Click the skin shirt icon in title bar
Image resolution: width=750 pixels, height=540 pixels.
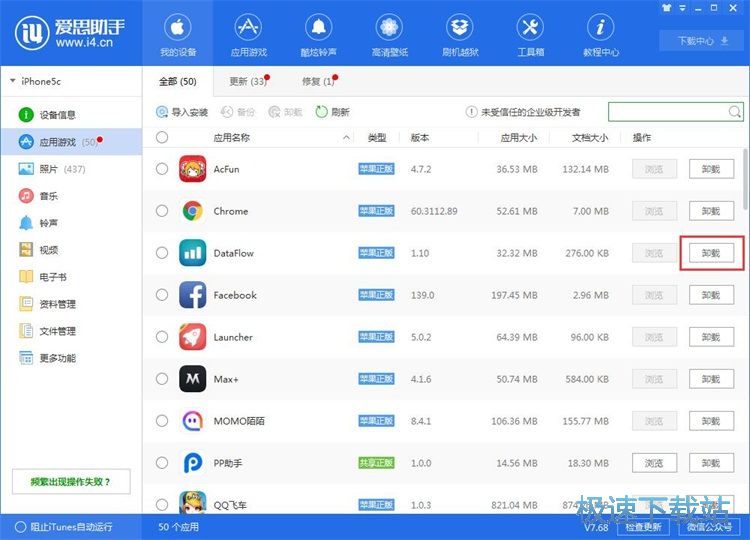click(667, 8)
